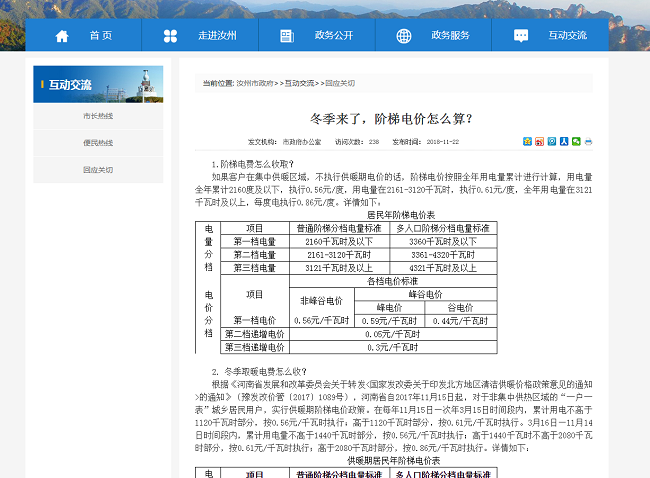650x478 pixels.
Task: Open the 政务服务 menu item
Action: point(450,36)
